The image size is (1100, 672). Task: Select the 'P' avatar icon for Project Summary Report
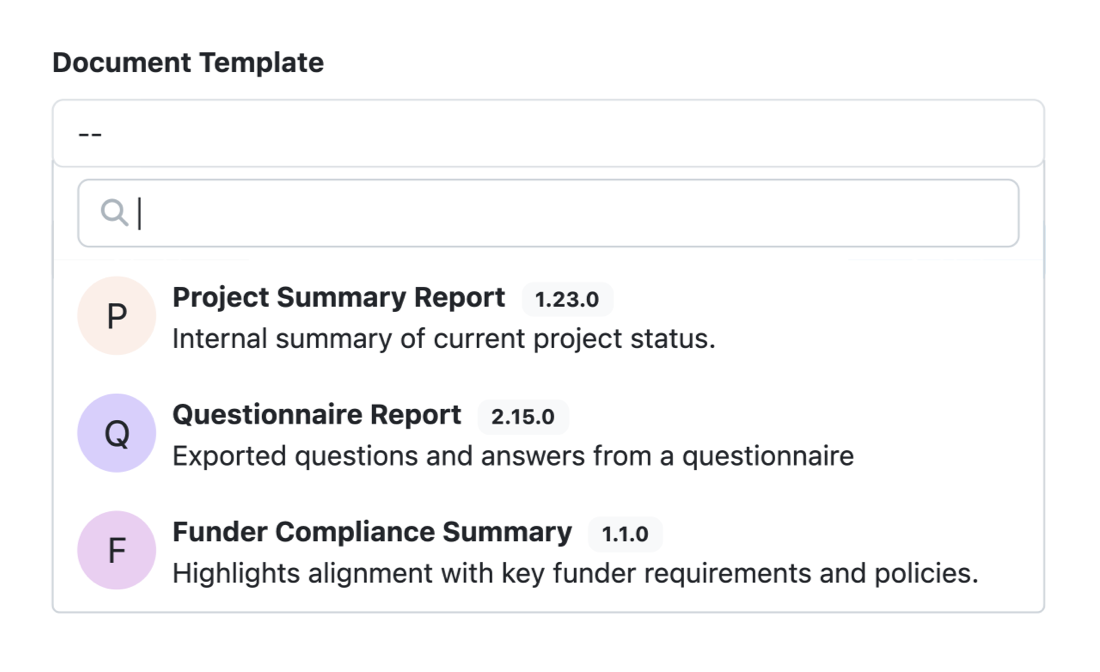coord(116,316)
